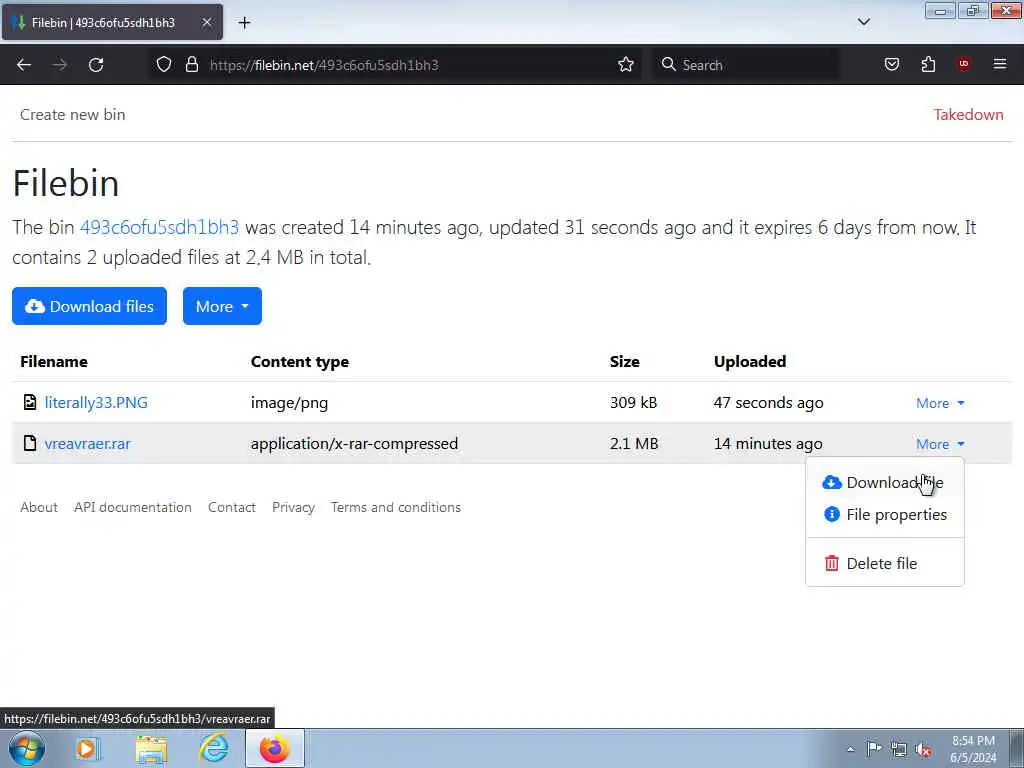Screen dimensions: 1024x768
Task: Open the shield tracking protection icon
Action: pyautogui.click(x=164, y=64)
